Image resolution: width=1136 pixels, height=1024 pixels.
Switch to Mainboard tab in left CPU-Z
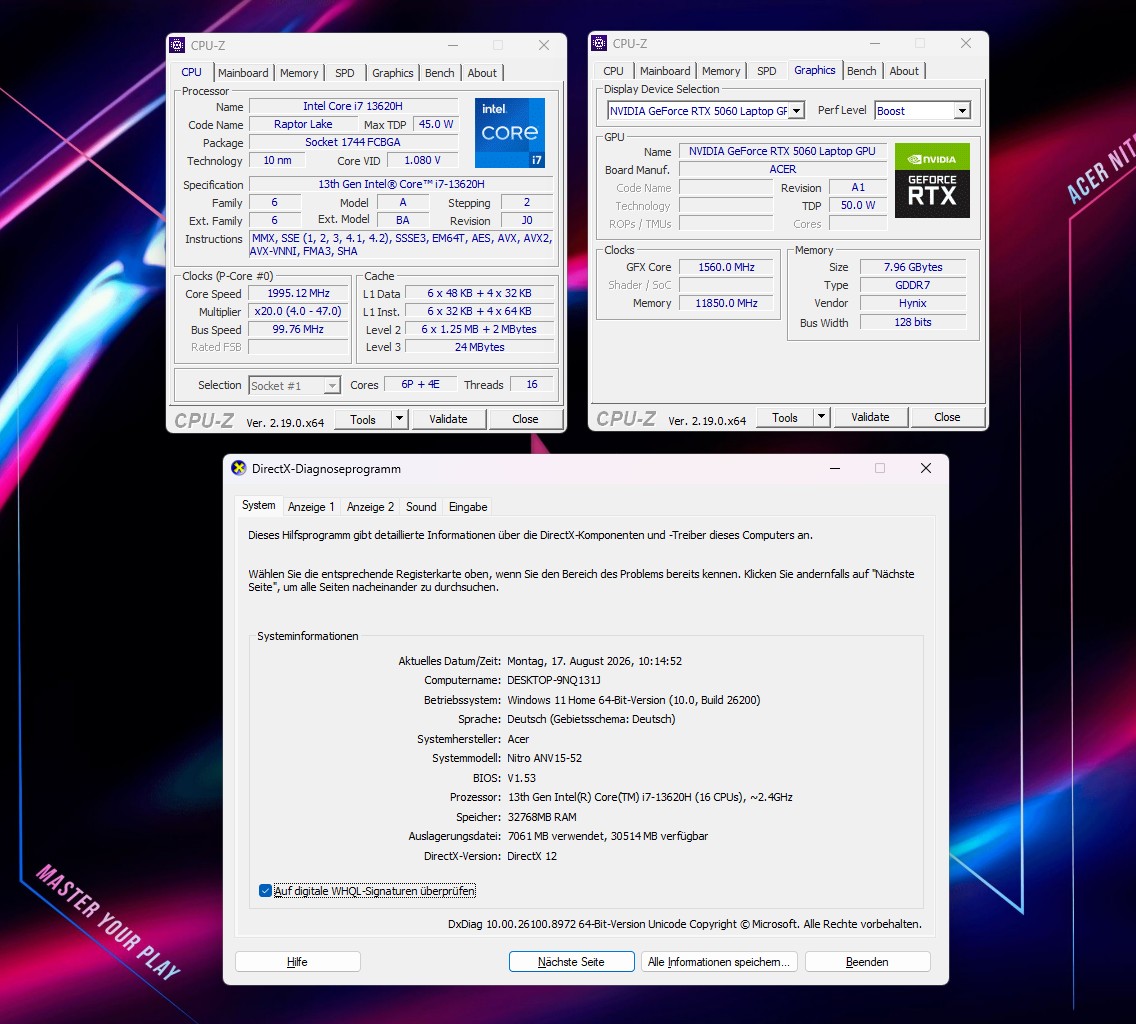pos(243,72)
